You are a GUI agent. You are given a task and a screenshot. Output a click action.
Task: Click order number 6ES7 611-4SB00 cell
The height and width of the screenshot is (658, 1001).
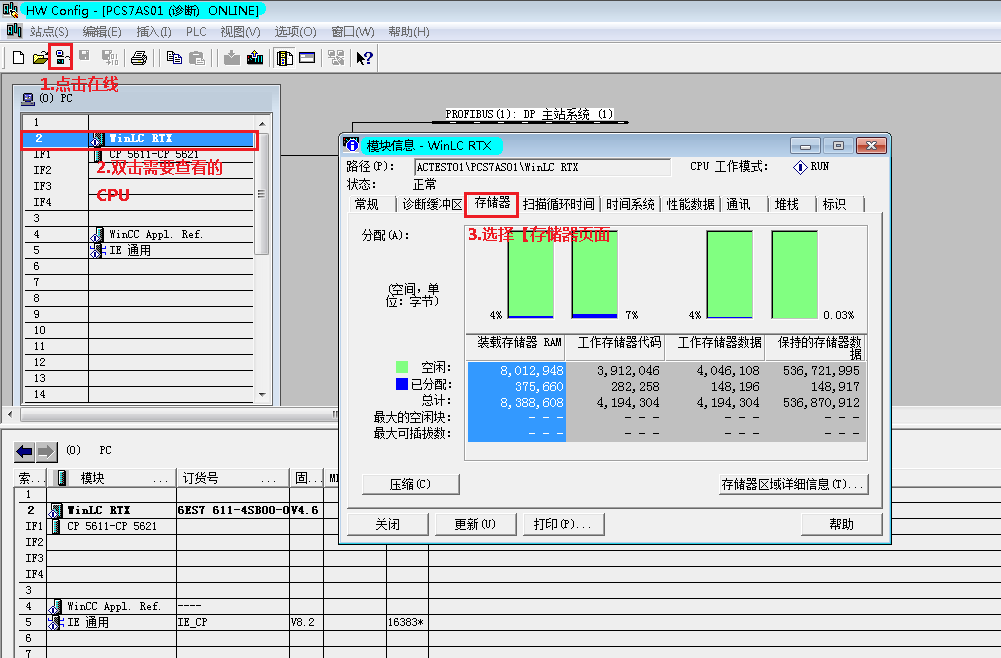[x=232, y=510]
